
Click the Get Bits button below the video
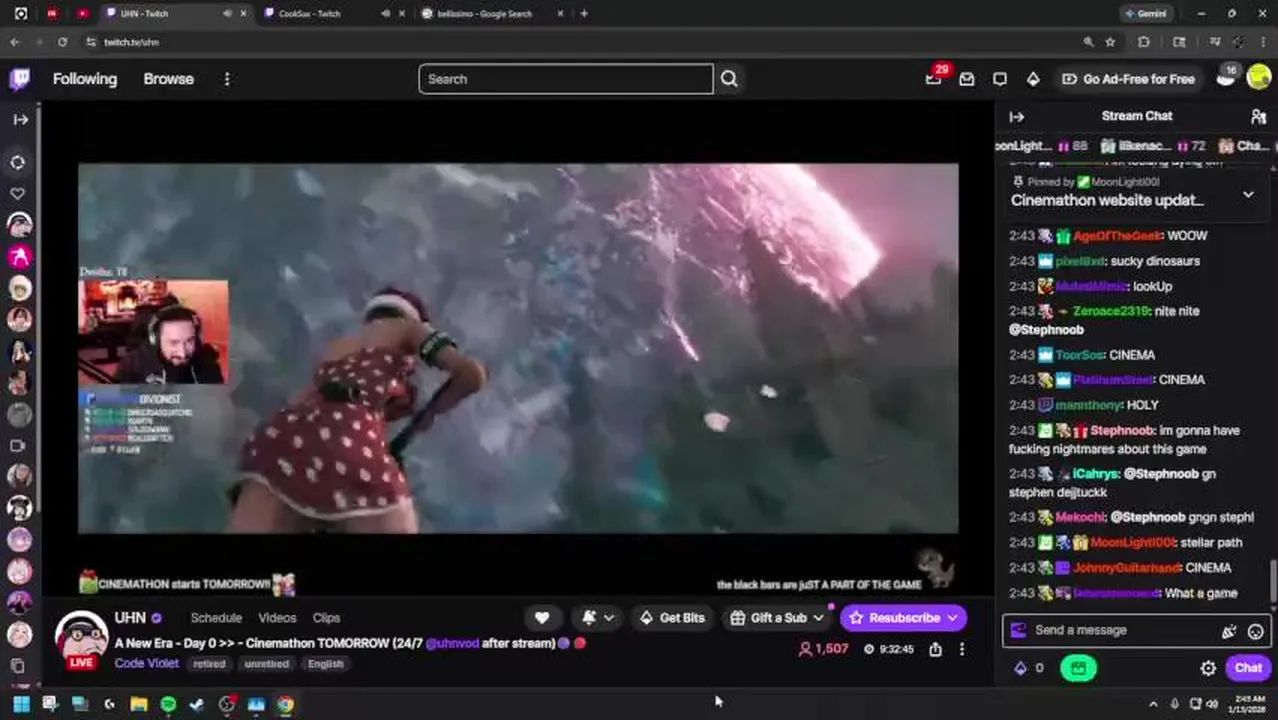(671, 618)
